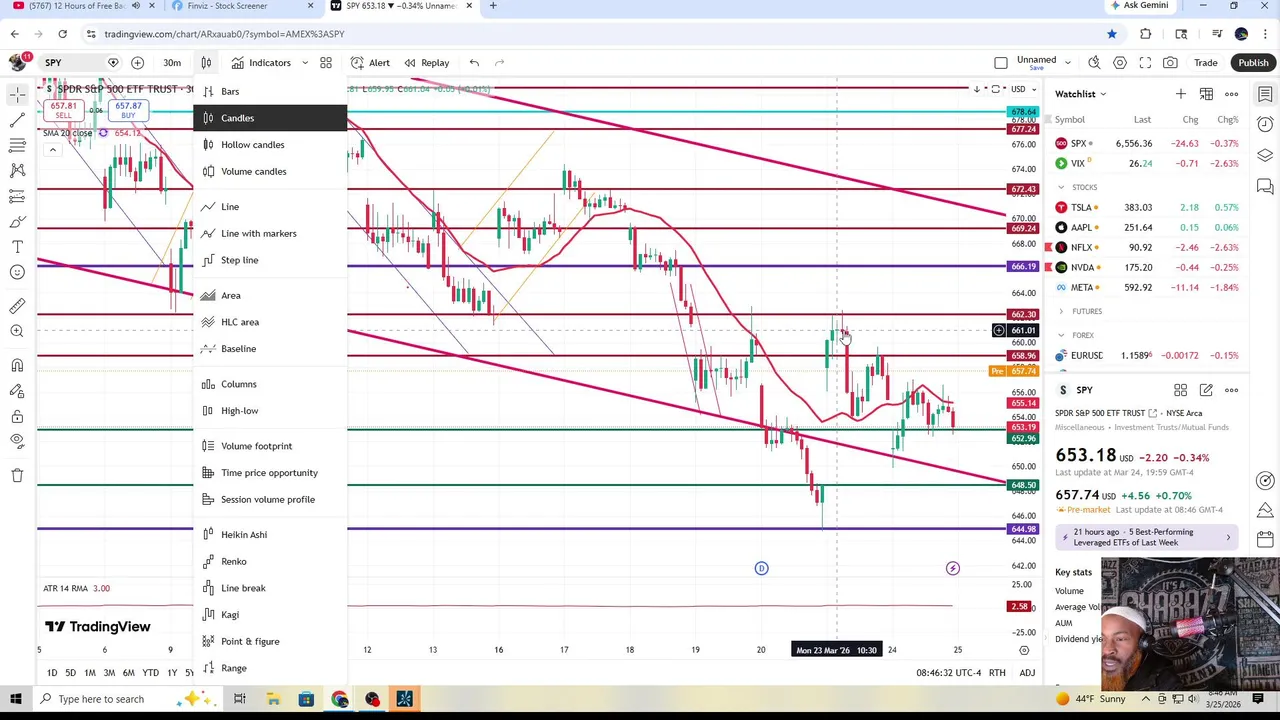Select the trend line drawing tool
The height and width of the screenshot is (720, 1280).
click(x=17, y=120)
